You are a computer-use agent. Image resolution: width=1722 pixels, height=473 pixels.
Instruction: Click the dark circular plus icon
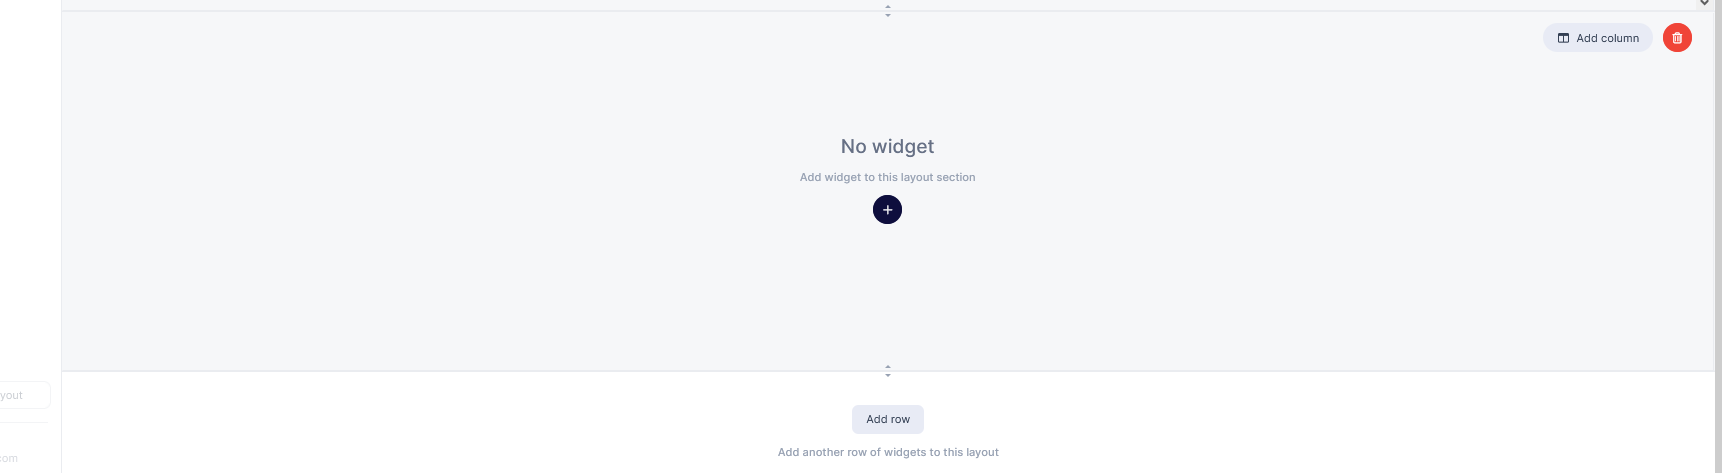pyautogui.click(x=887, y=210)
